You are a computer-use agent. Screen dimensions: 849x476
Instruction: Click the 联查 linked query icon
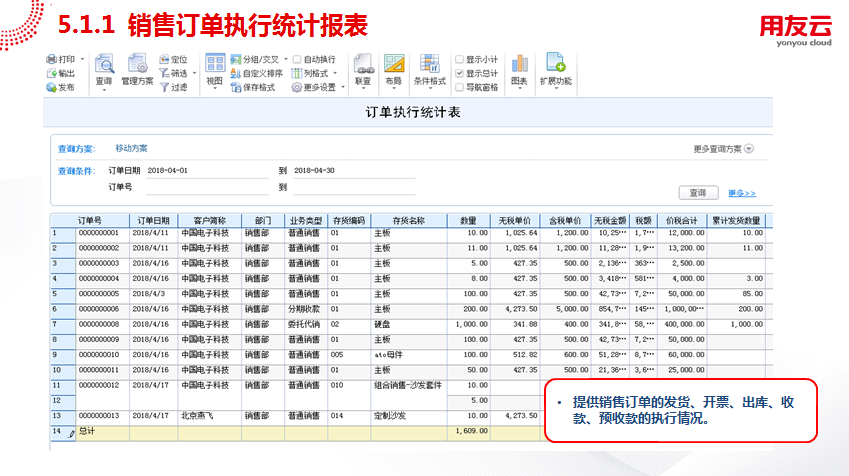click(363, 66)
